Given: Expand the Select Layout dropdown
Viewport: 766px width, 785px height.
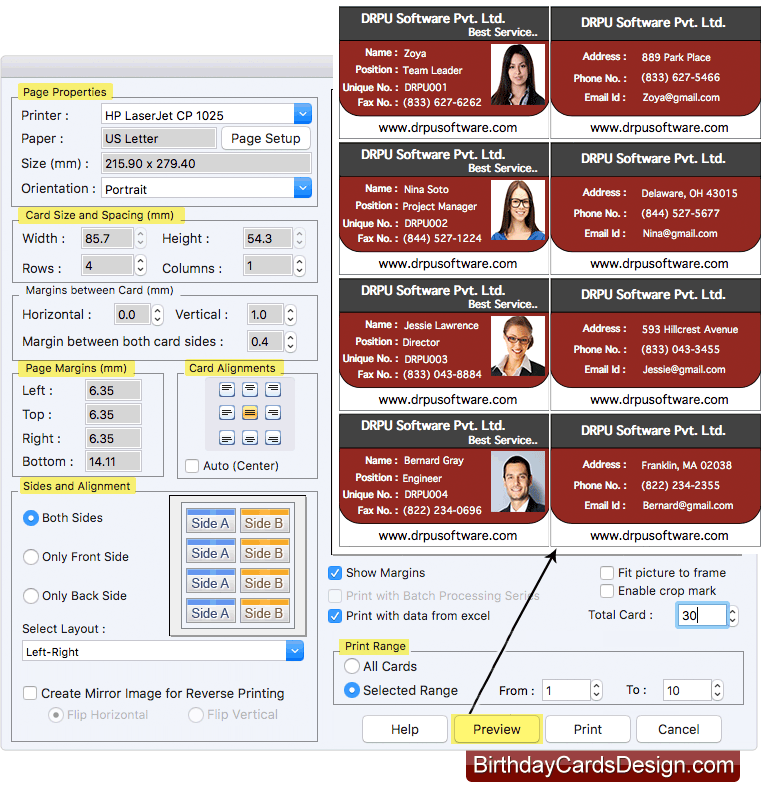Looking at the screenshot, I should 295,651.
